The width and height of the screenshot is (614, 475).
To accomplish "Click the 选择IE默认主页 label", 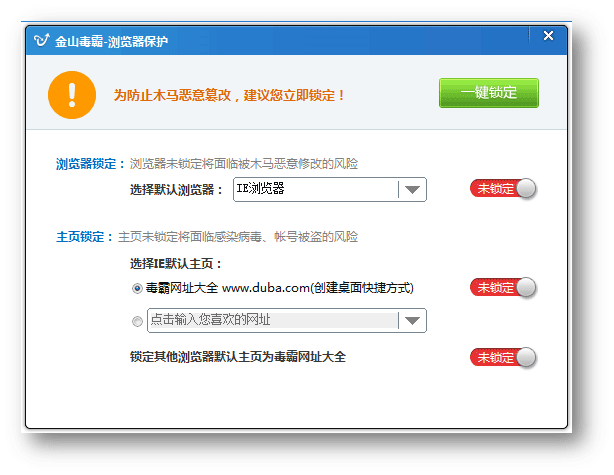I will point(176,264).
